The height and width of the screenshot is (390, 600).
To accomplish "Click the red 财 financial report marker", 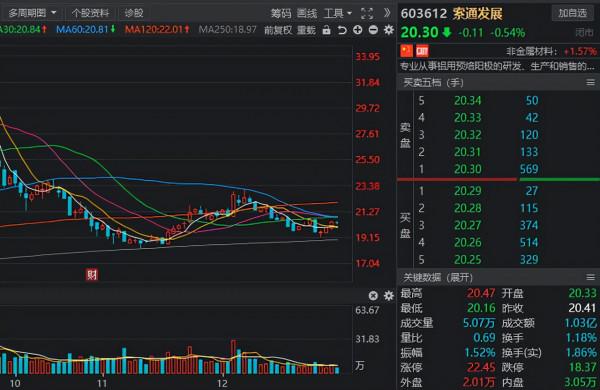I will click(91, 274).
